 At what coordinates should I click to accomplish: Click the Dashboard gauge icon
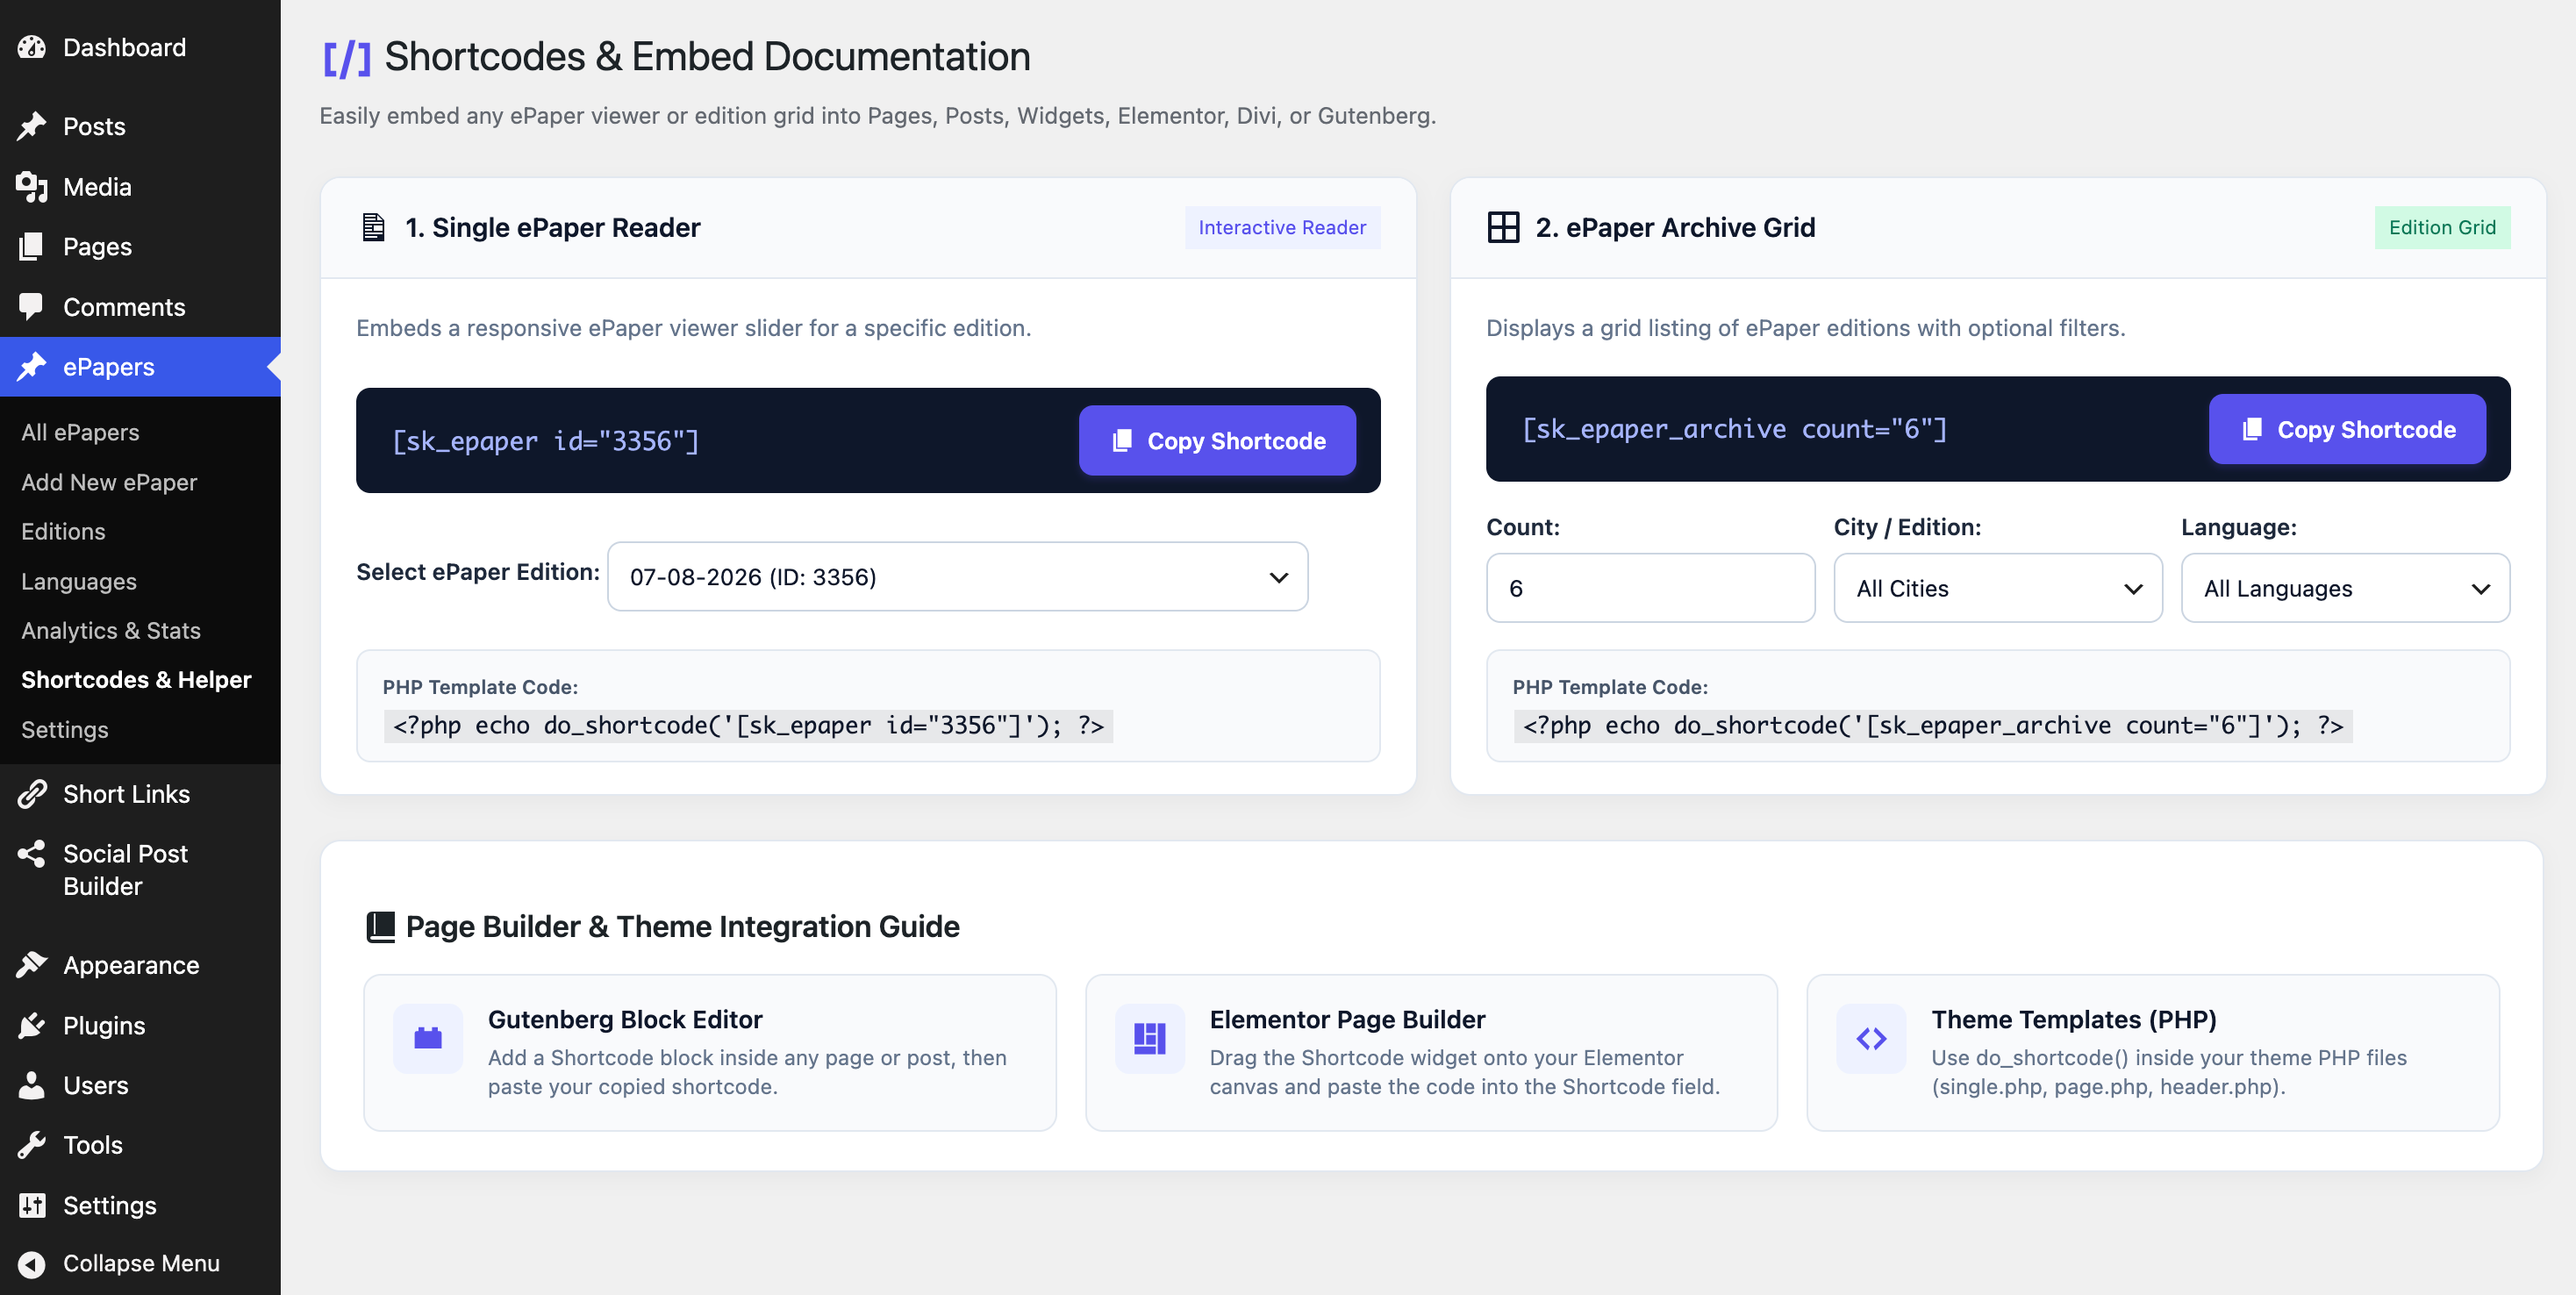(32, 47)
